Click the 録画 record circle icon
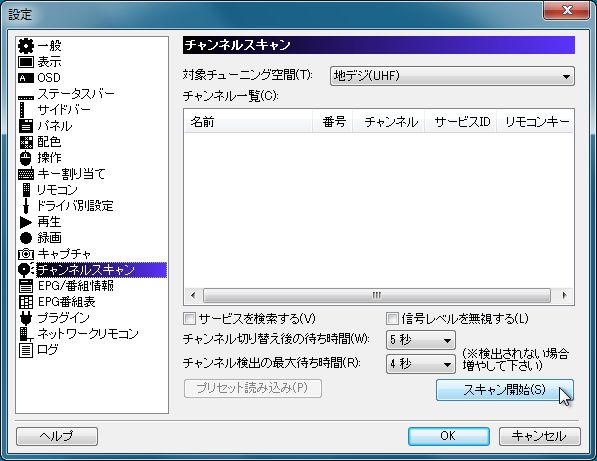Screen dimensions: 597x461 [x=26, y=238]
